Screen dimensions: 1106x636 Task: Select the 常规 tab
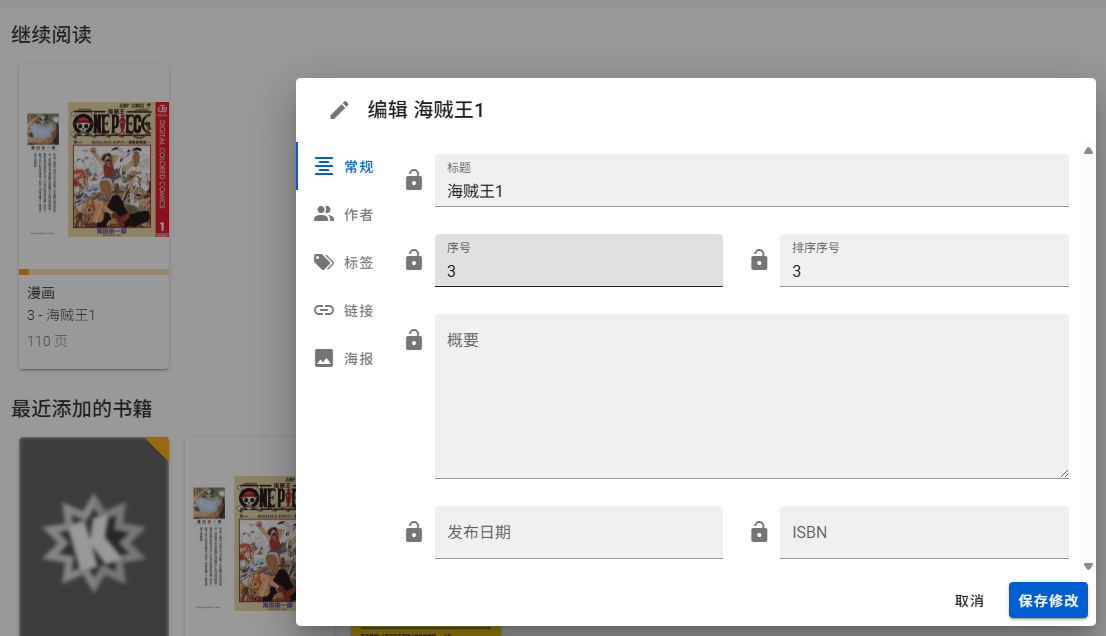tap(344, 166)
